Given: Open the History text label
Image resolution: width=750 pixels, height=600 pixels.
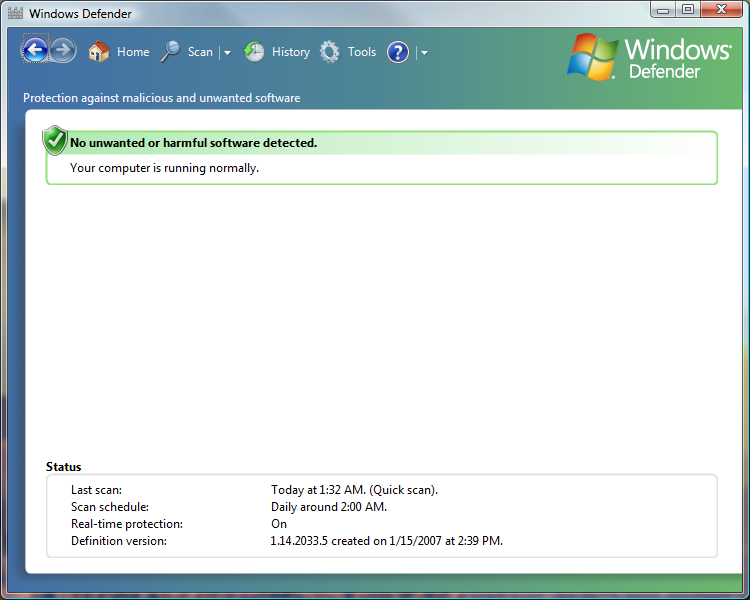Looking at the screenshot, I should pos(291,52).
